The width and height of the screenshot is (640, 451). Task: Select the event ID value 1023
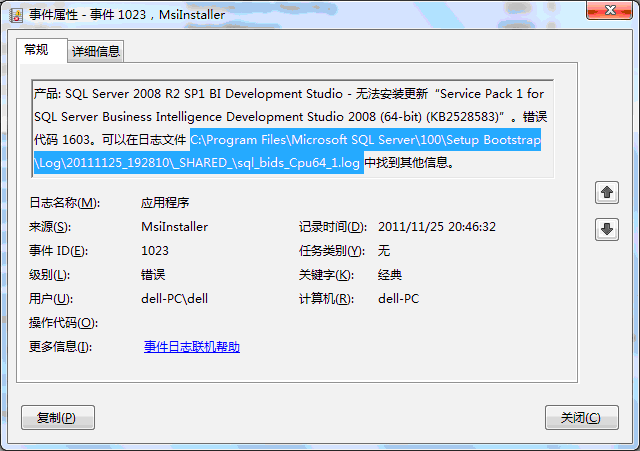(x=155, y=251)
